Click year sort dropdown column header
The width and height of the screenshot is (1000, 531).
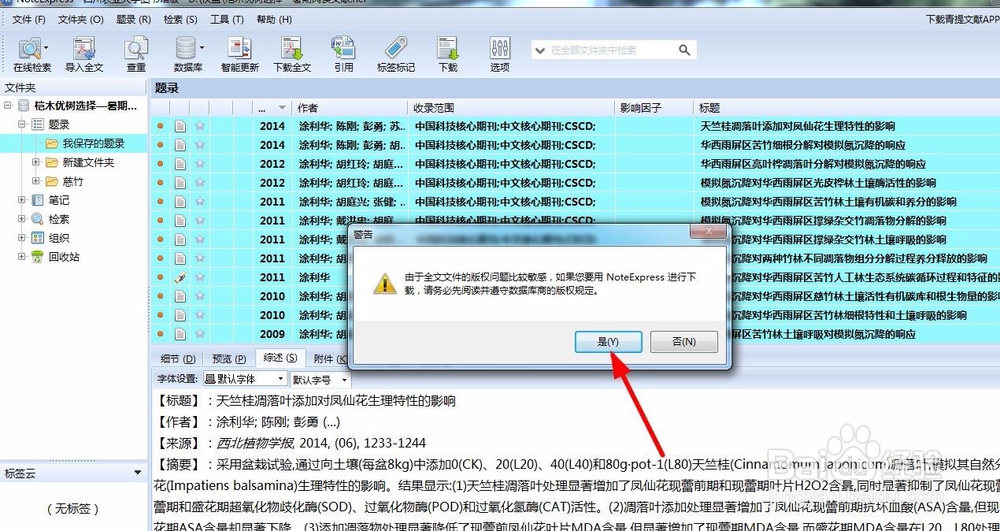coord(272,108)
